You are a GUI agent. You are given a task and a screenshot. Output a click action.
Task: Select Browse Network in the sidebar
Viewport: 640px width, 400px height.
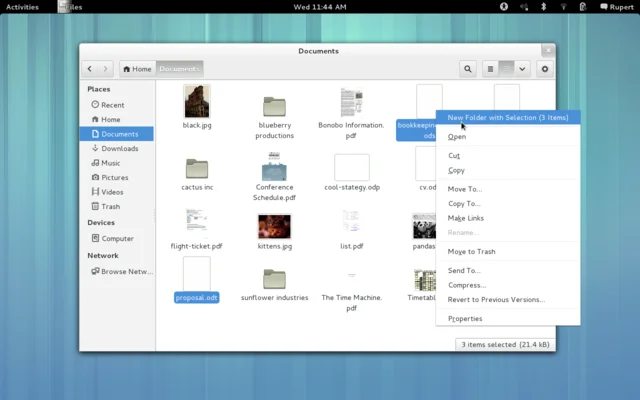click(126, 271)
